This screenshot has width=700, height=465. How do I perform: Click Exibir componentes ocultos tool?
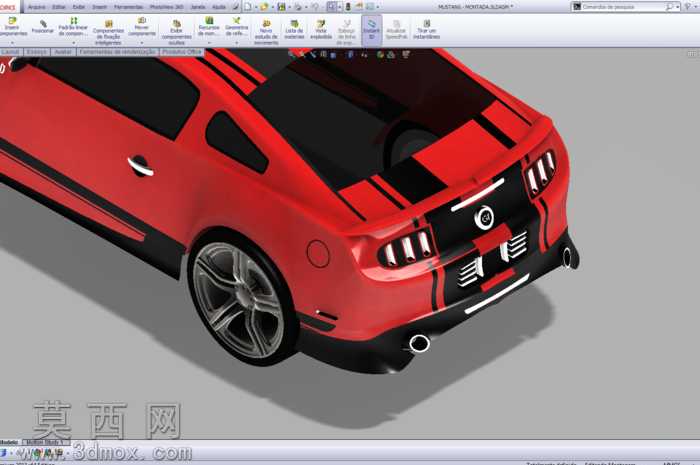point(176,32)
